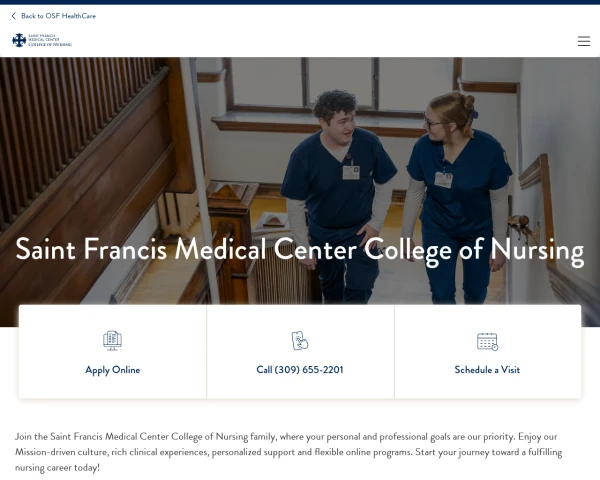Click the phone tap icon above Call

click(300, 341)
